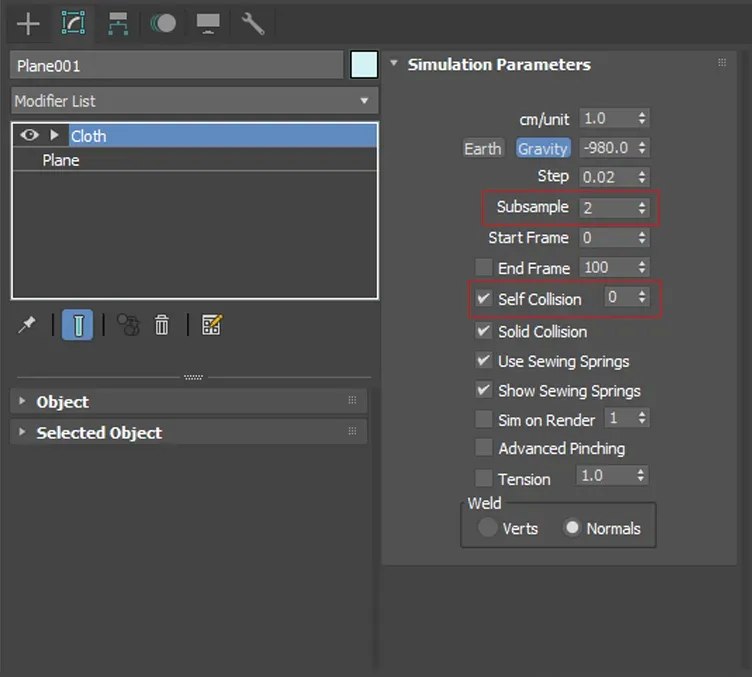Click the stack resize handle dots
This screenshot has height=677, width=752.
(193, 377)
